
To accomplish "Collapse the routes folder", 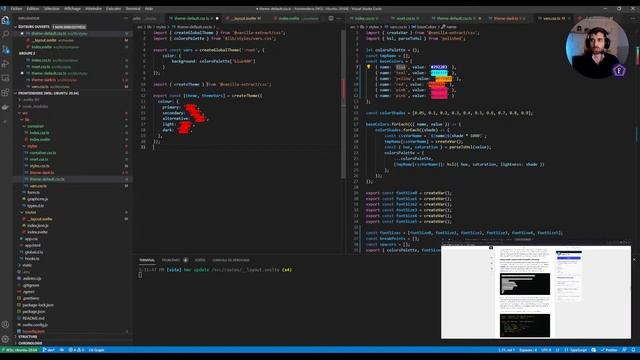I will click(30, 212).
